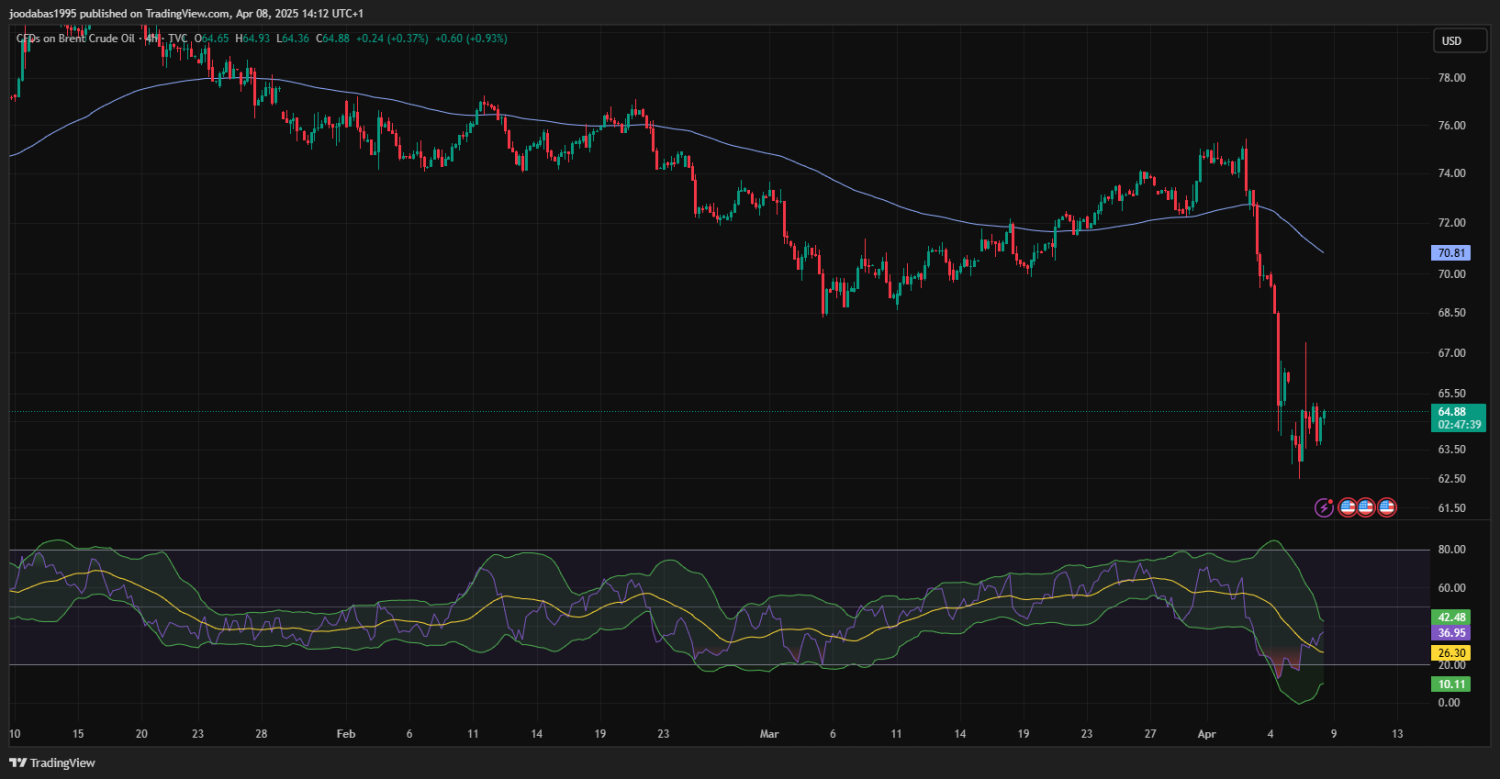Click the 80.00 level on the RSI scale
Image resolution: width=1500 pixels, height=779 pixels.
tap(1451, 550)
